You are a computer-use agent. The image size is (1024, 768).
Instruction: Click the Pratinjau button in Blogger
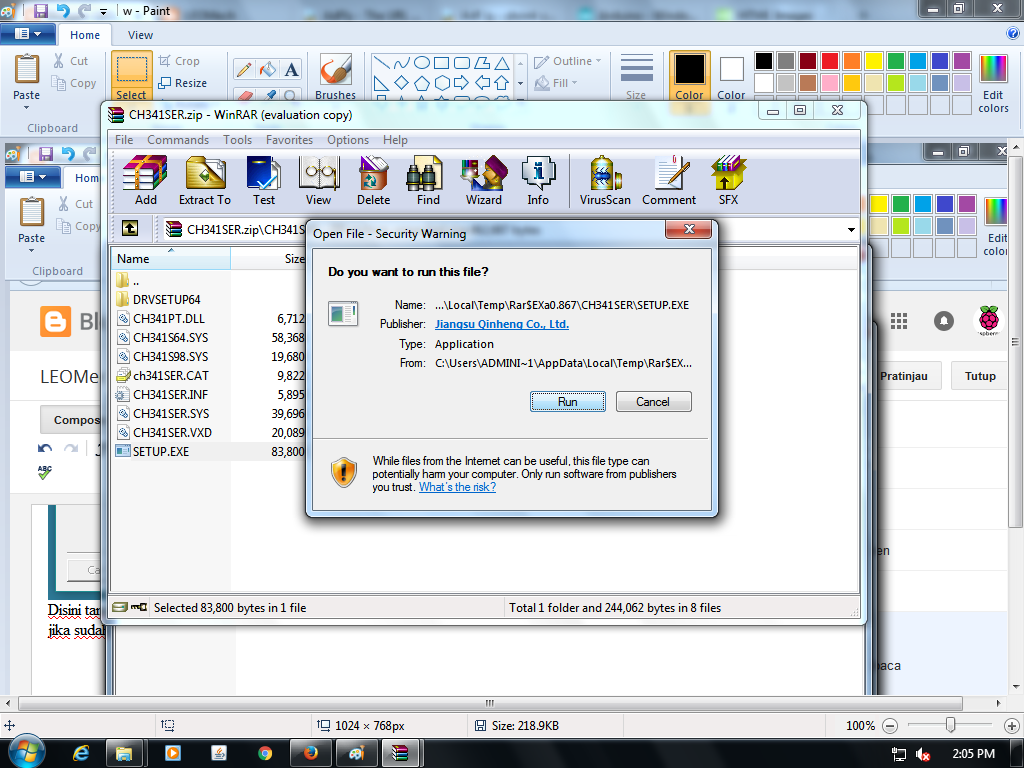[x=904, y=376]
